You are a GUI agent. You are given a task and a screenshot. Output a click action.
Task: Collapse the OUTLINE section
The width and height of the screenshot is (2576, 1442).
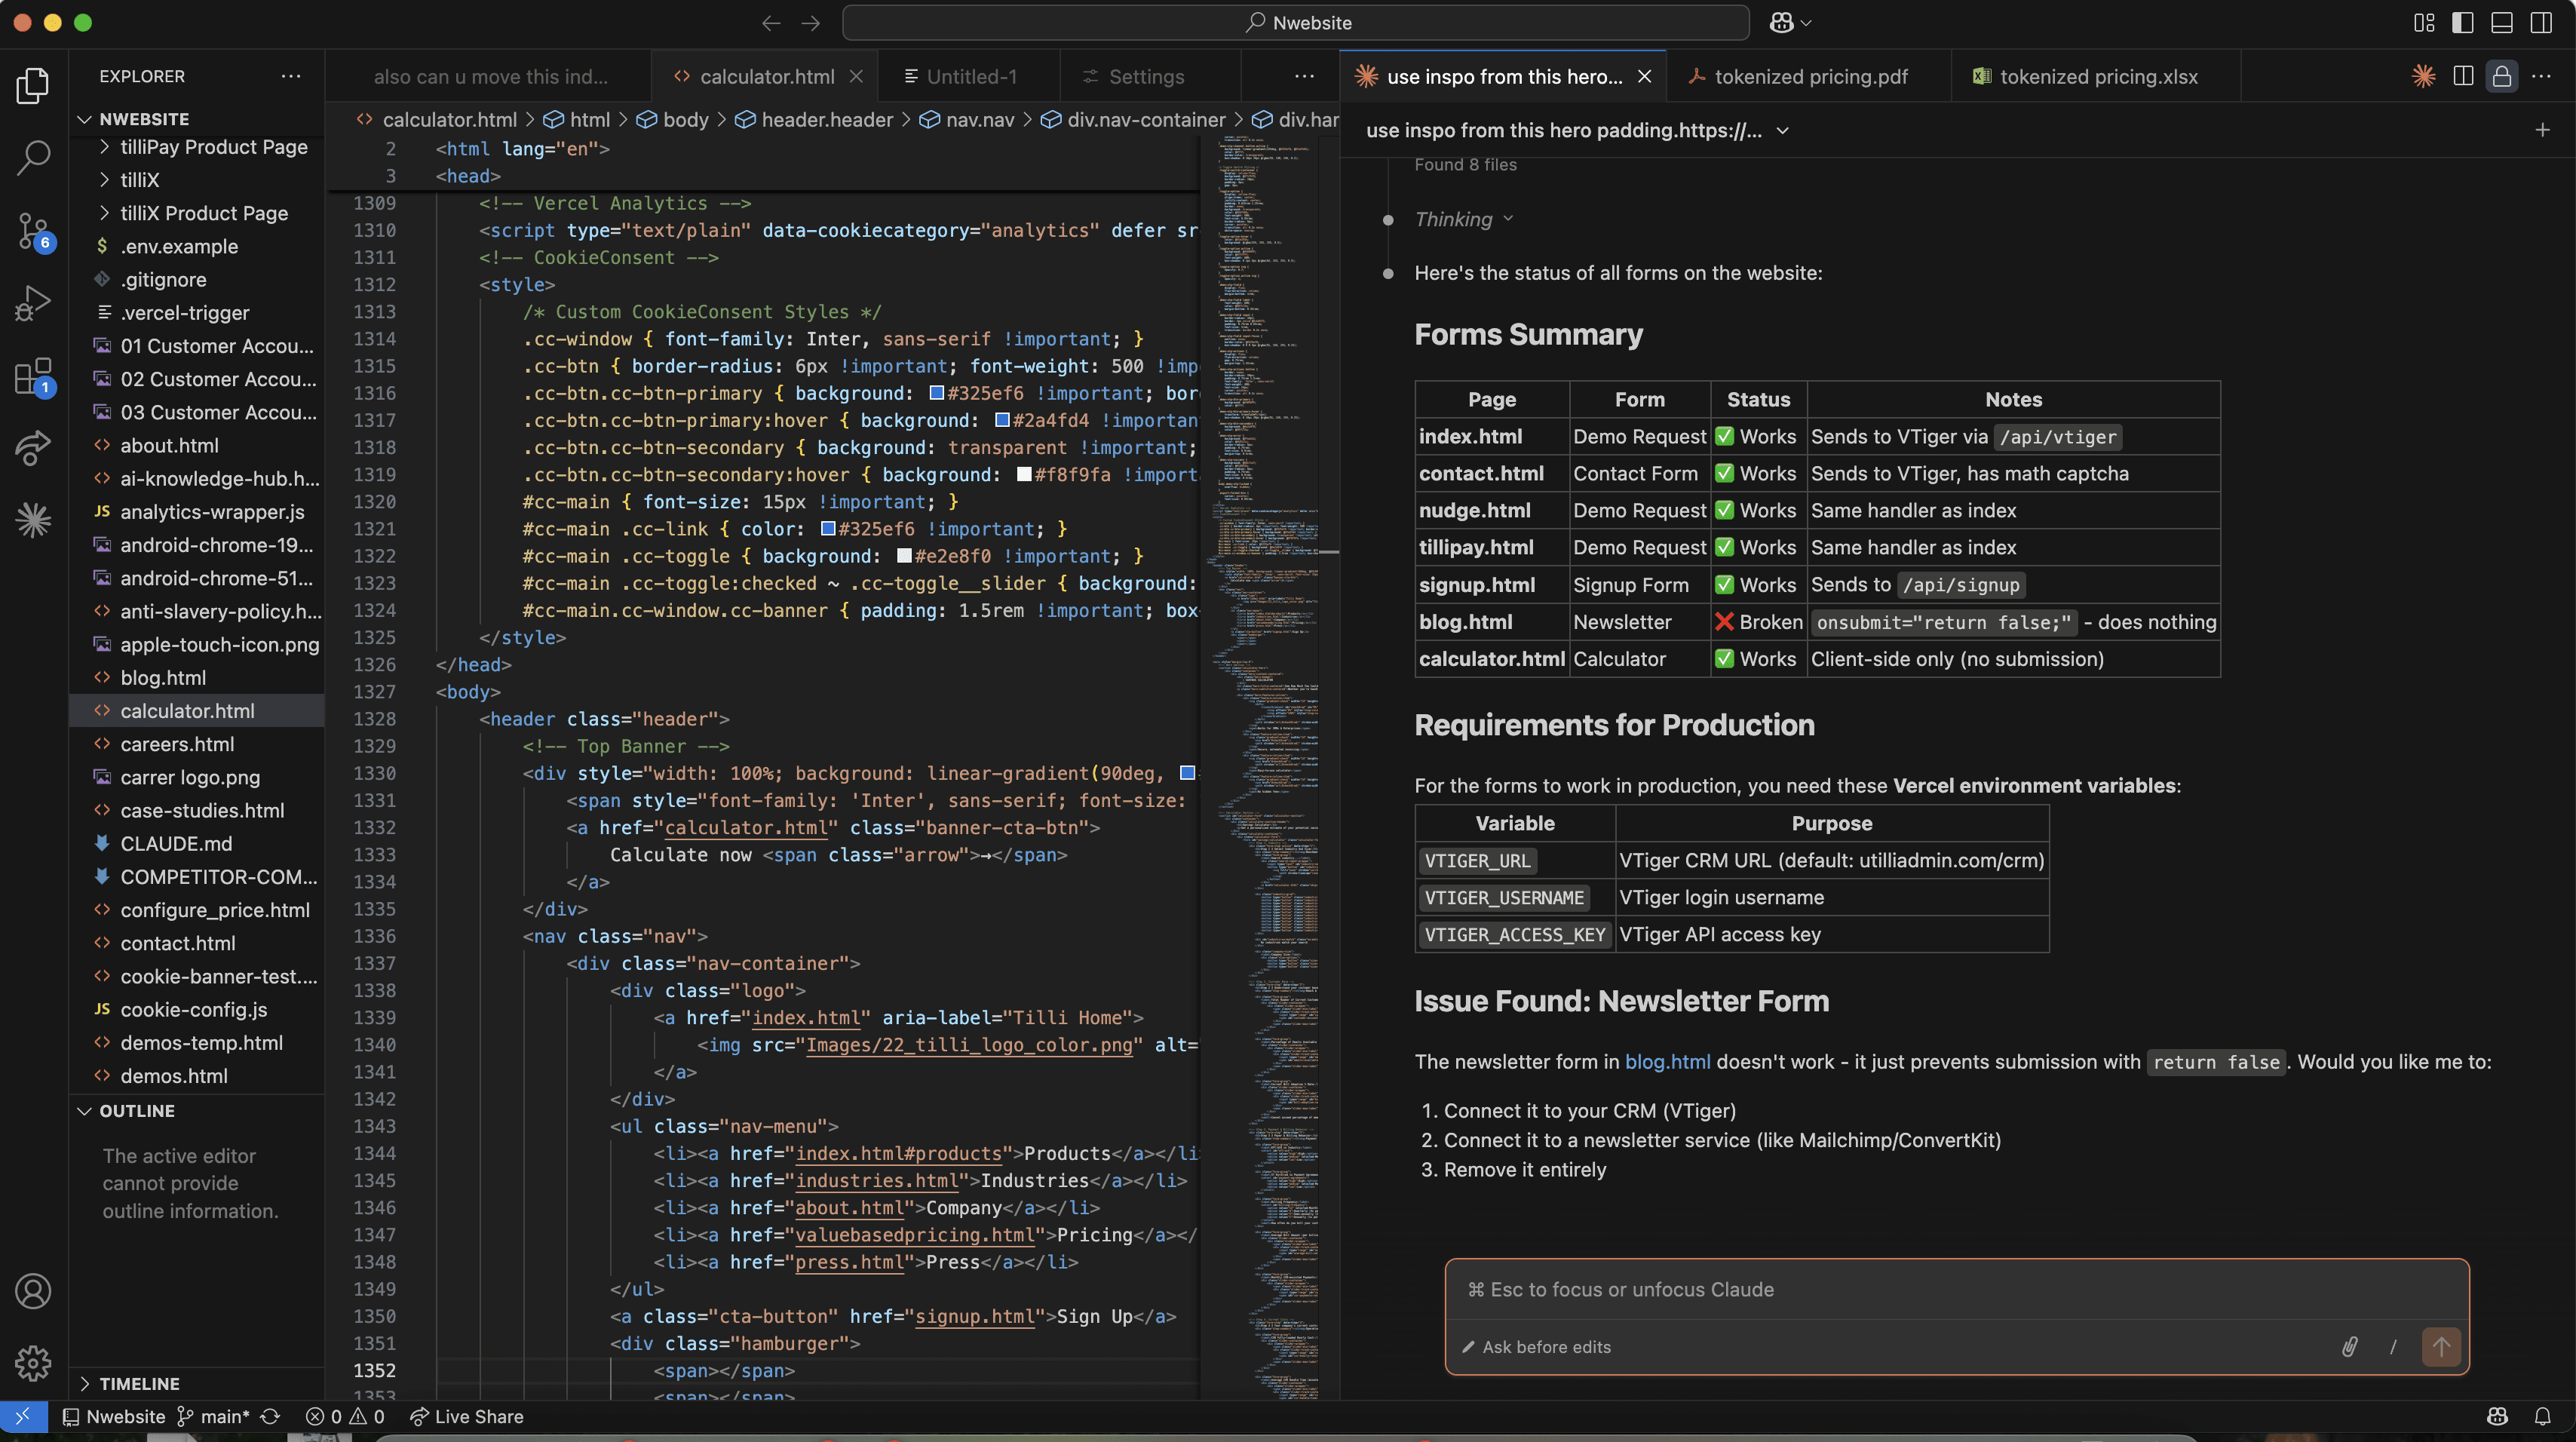(x=137, y=1111)
